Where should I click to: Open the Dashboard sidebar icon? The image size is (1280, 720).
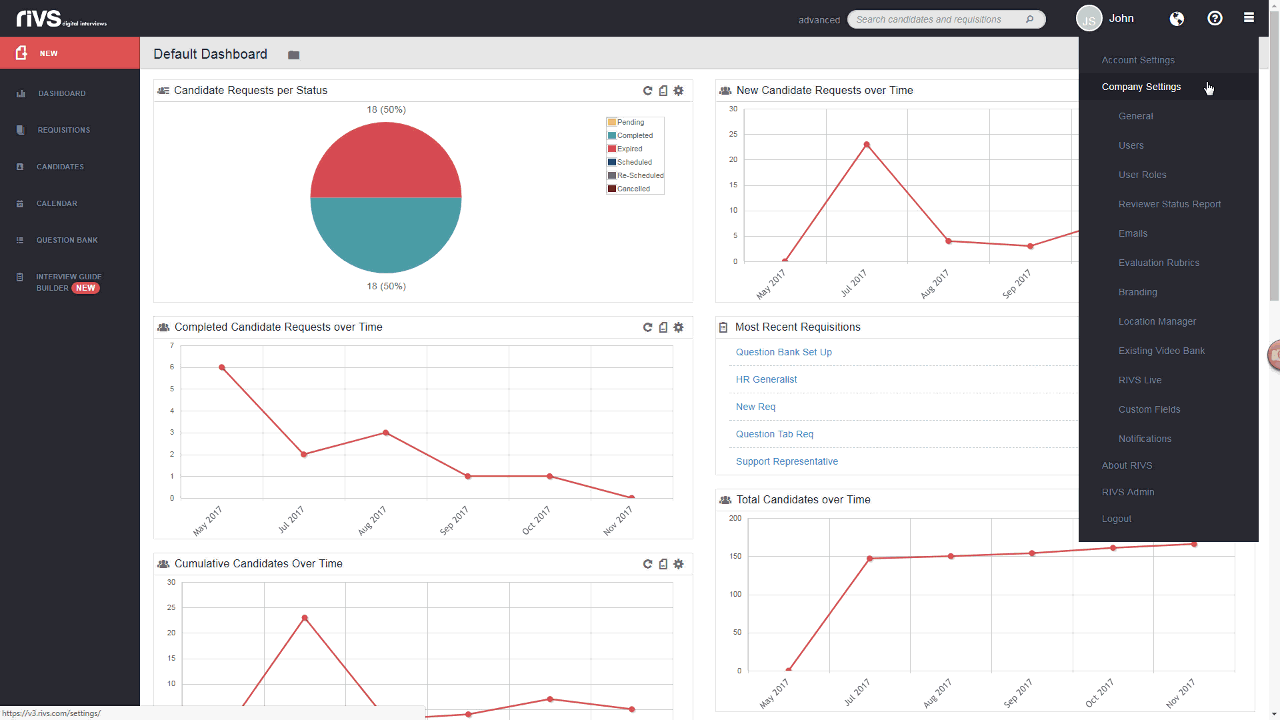(21, 93)
